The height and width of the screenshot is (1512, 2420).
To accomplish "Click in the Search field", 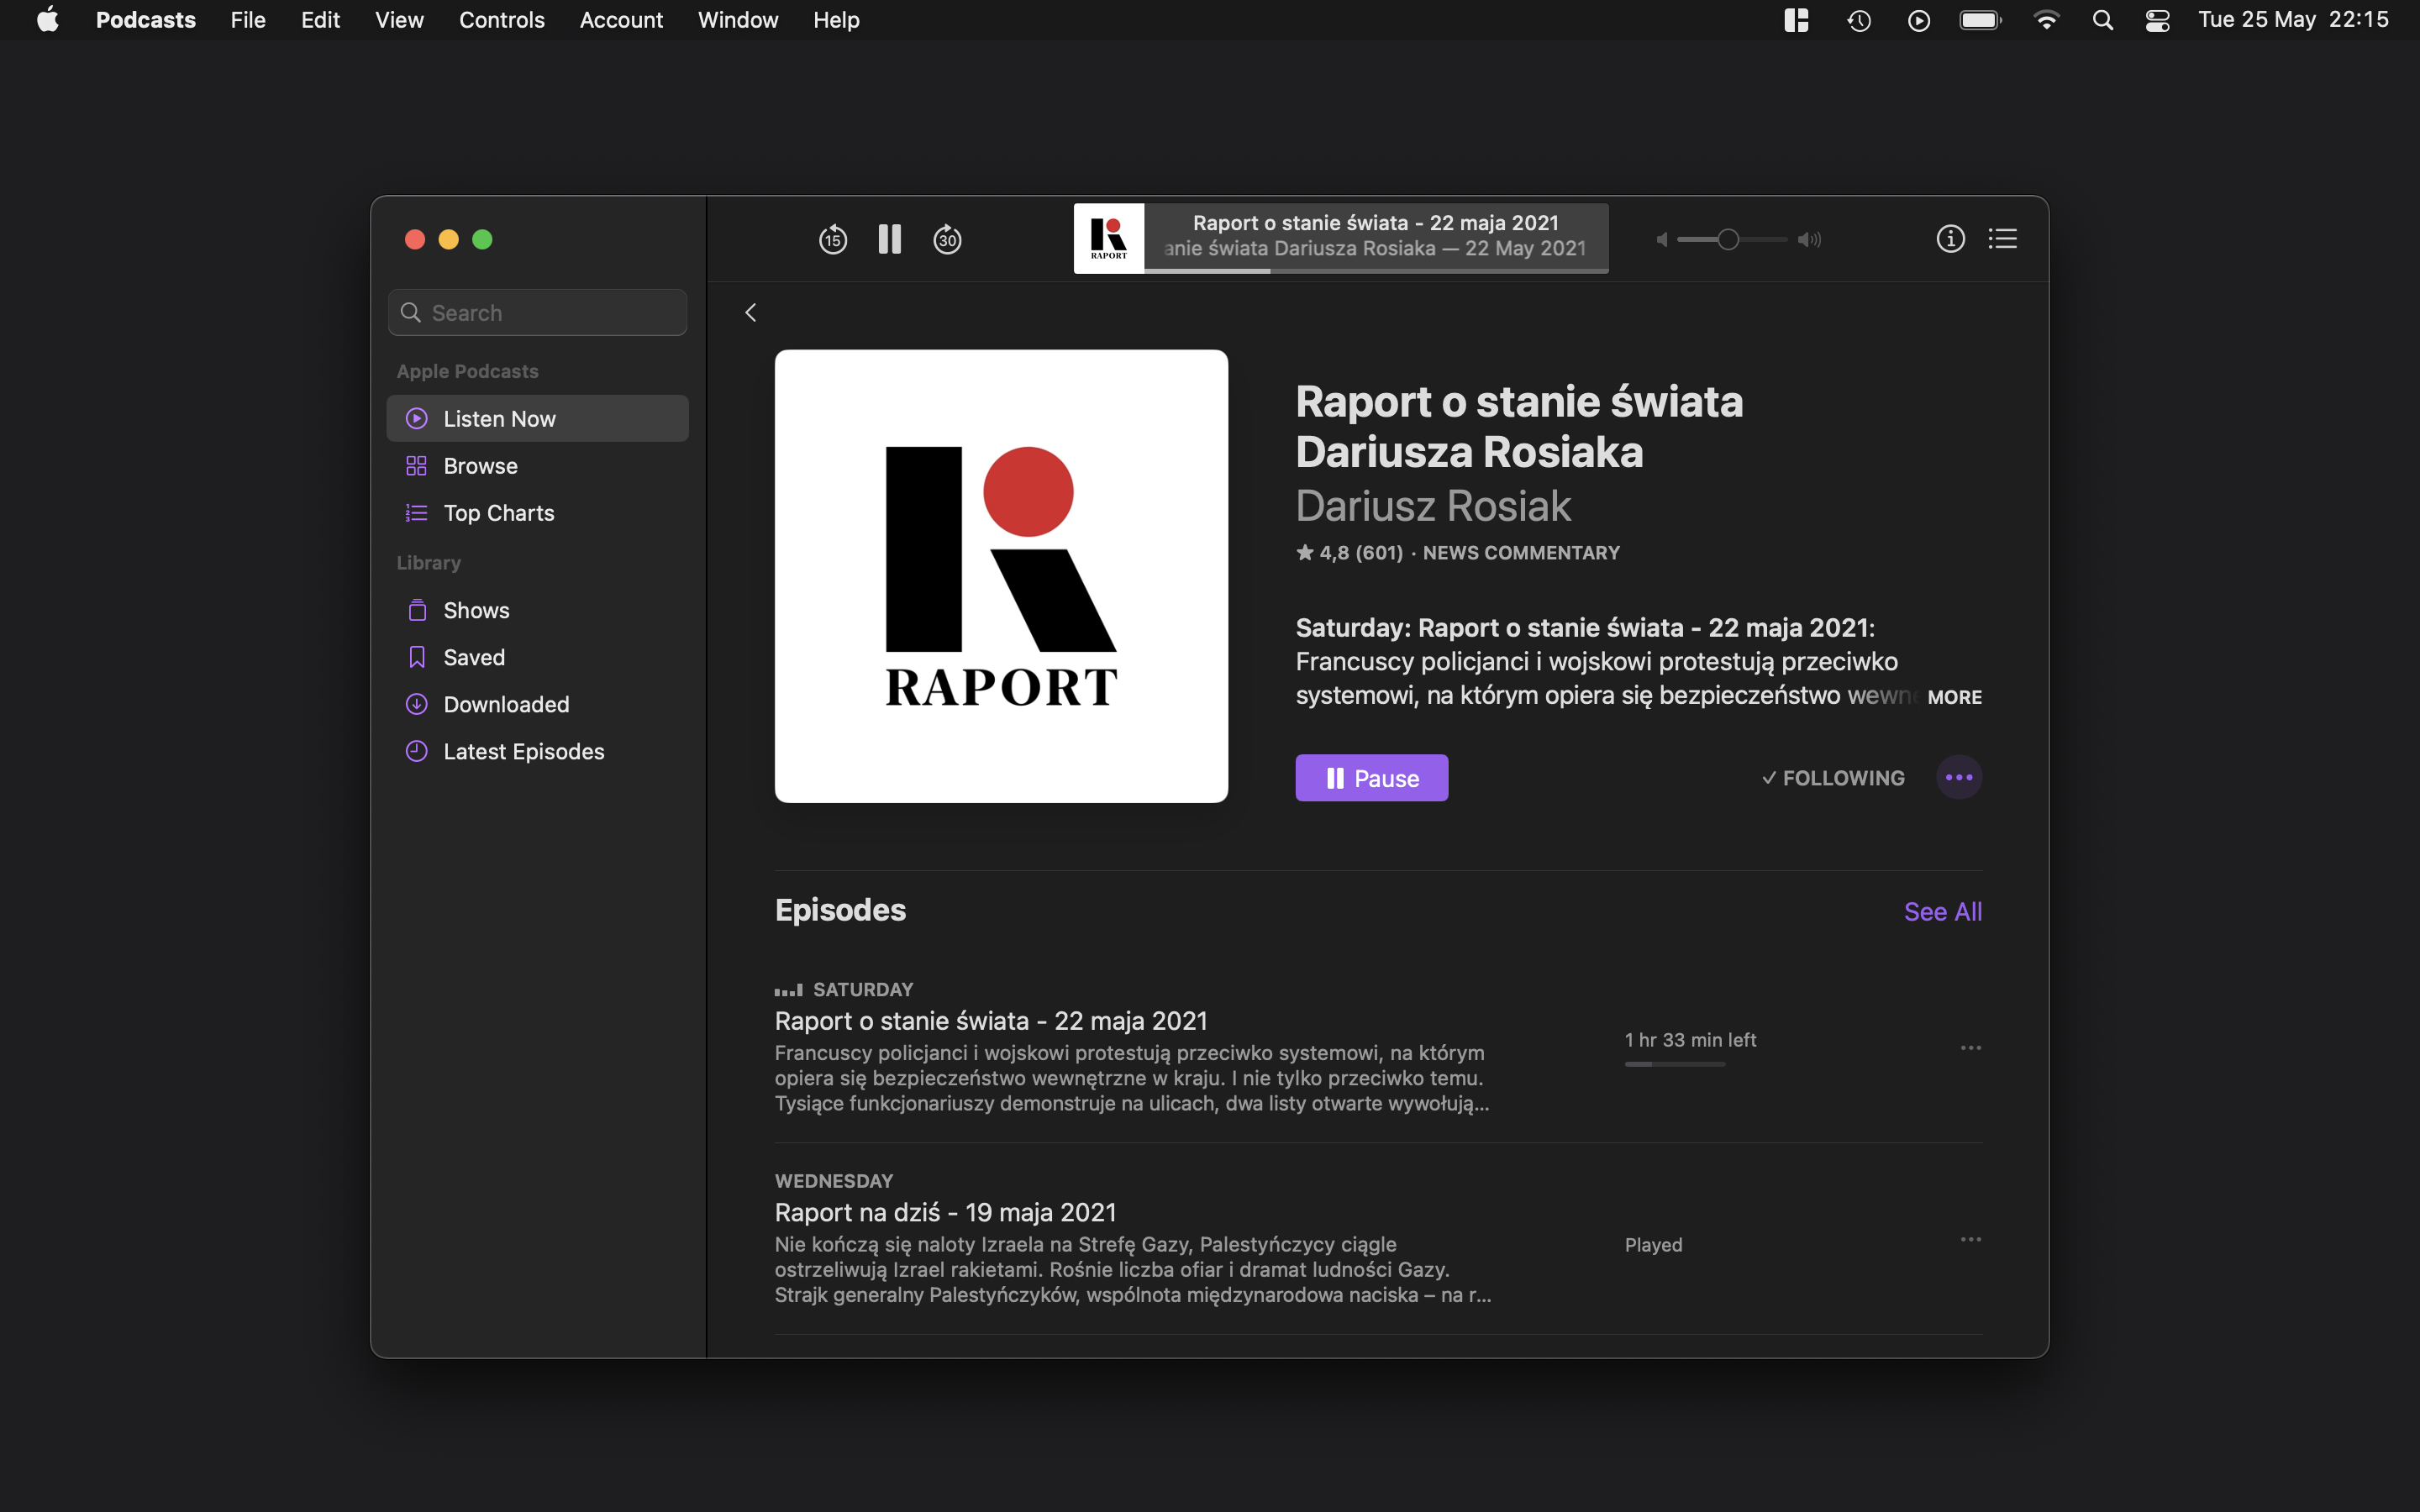I will 537,313.
